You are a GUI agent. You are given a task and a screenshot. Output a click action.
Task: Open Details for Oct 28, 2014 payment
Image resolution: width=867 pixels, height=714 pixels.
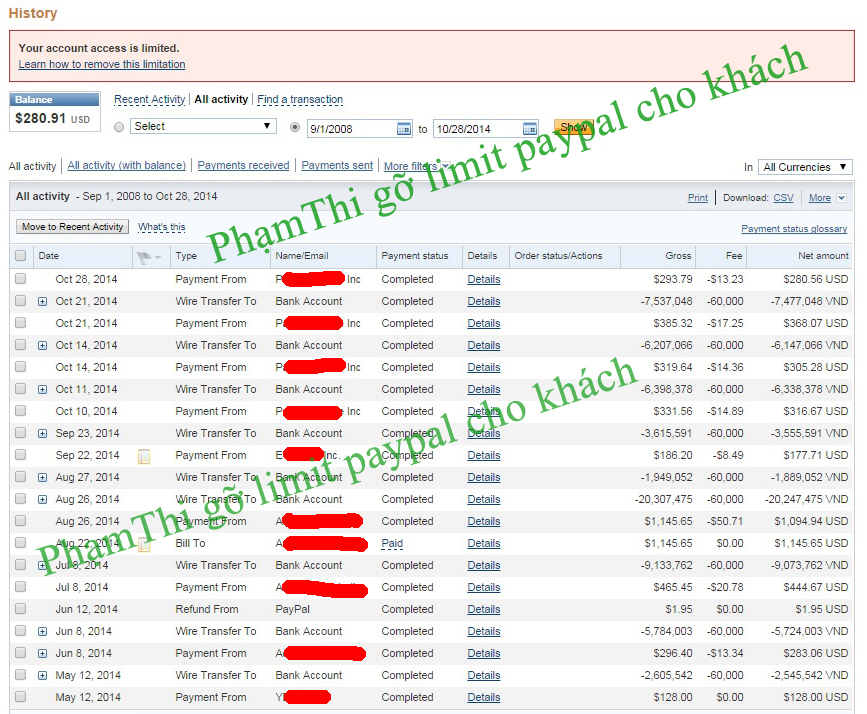[x=484, y=279]
